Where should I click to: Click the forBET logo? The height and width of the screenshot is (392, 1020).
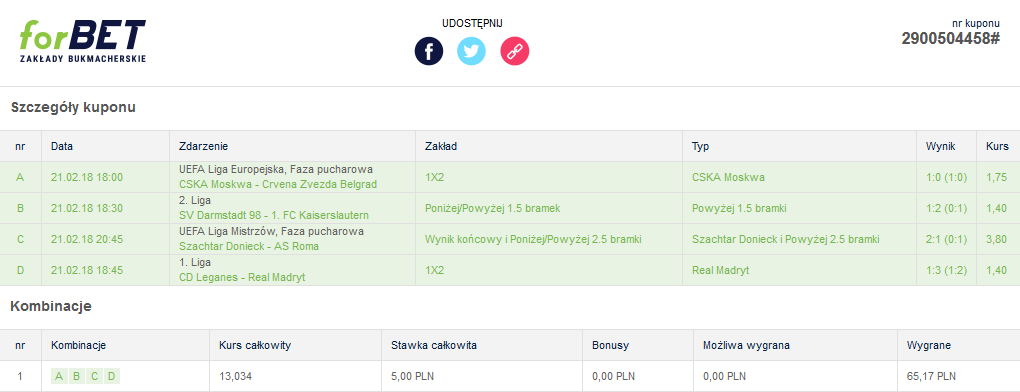point(83,41)
